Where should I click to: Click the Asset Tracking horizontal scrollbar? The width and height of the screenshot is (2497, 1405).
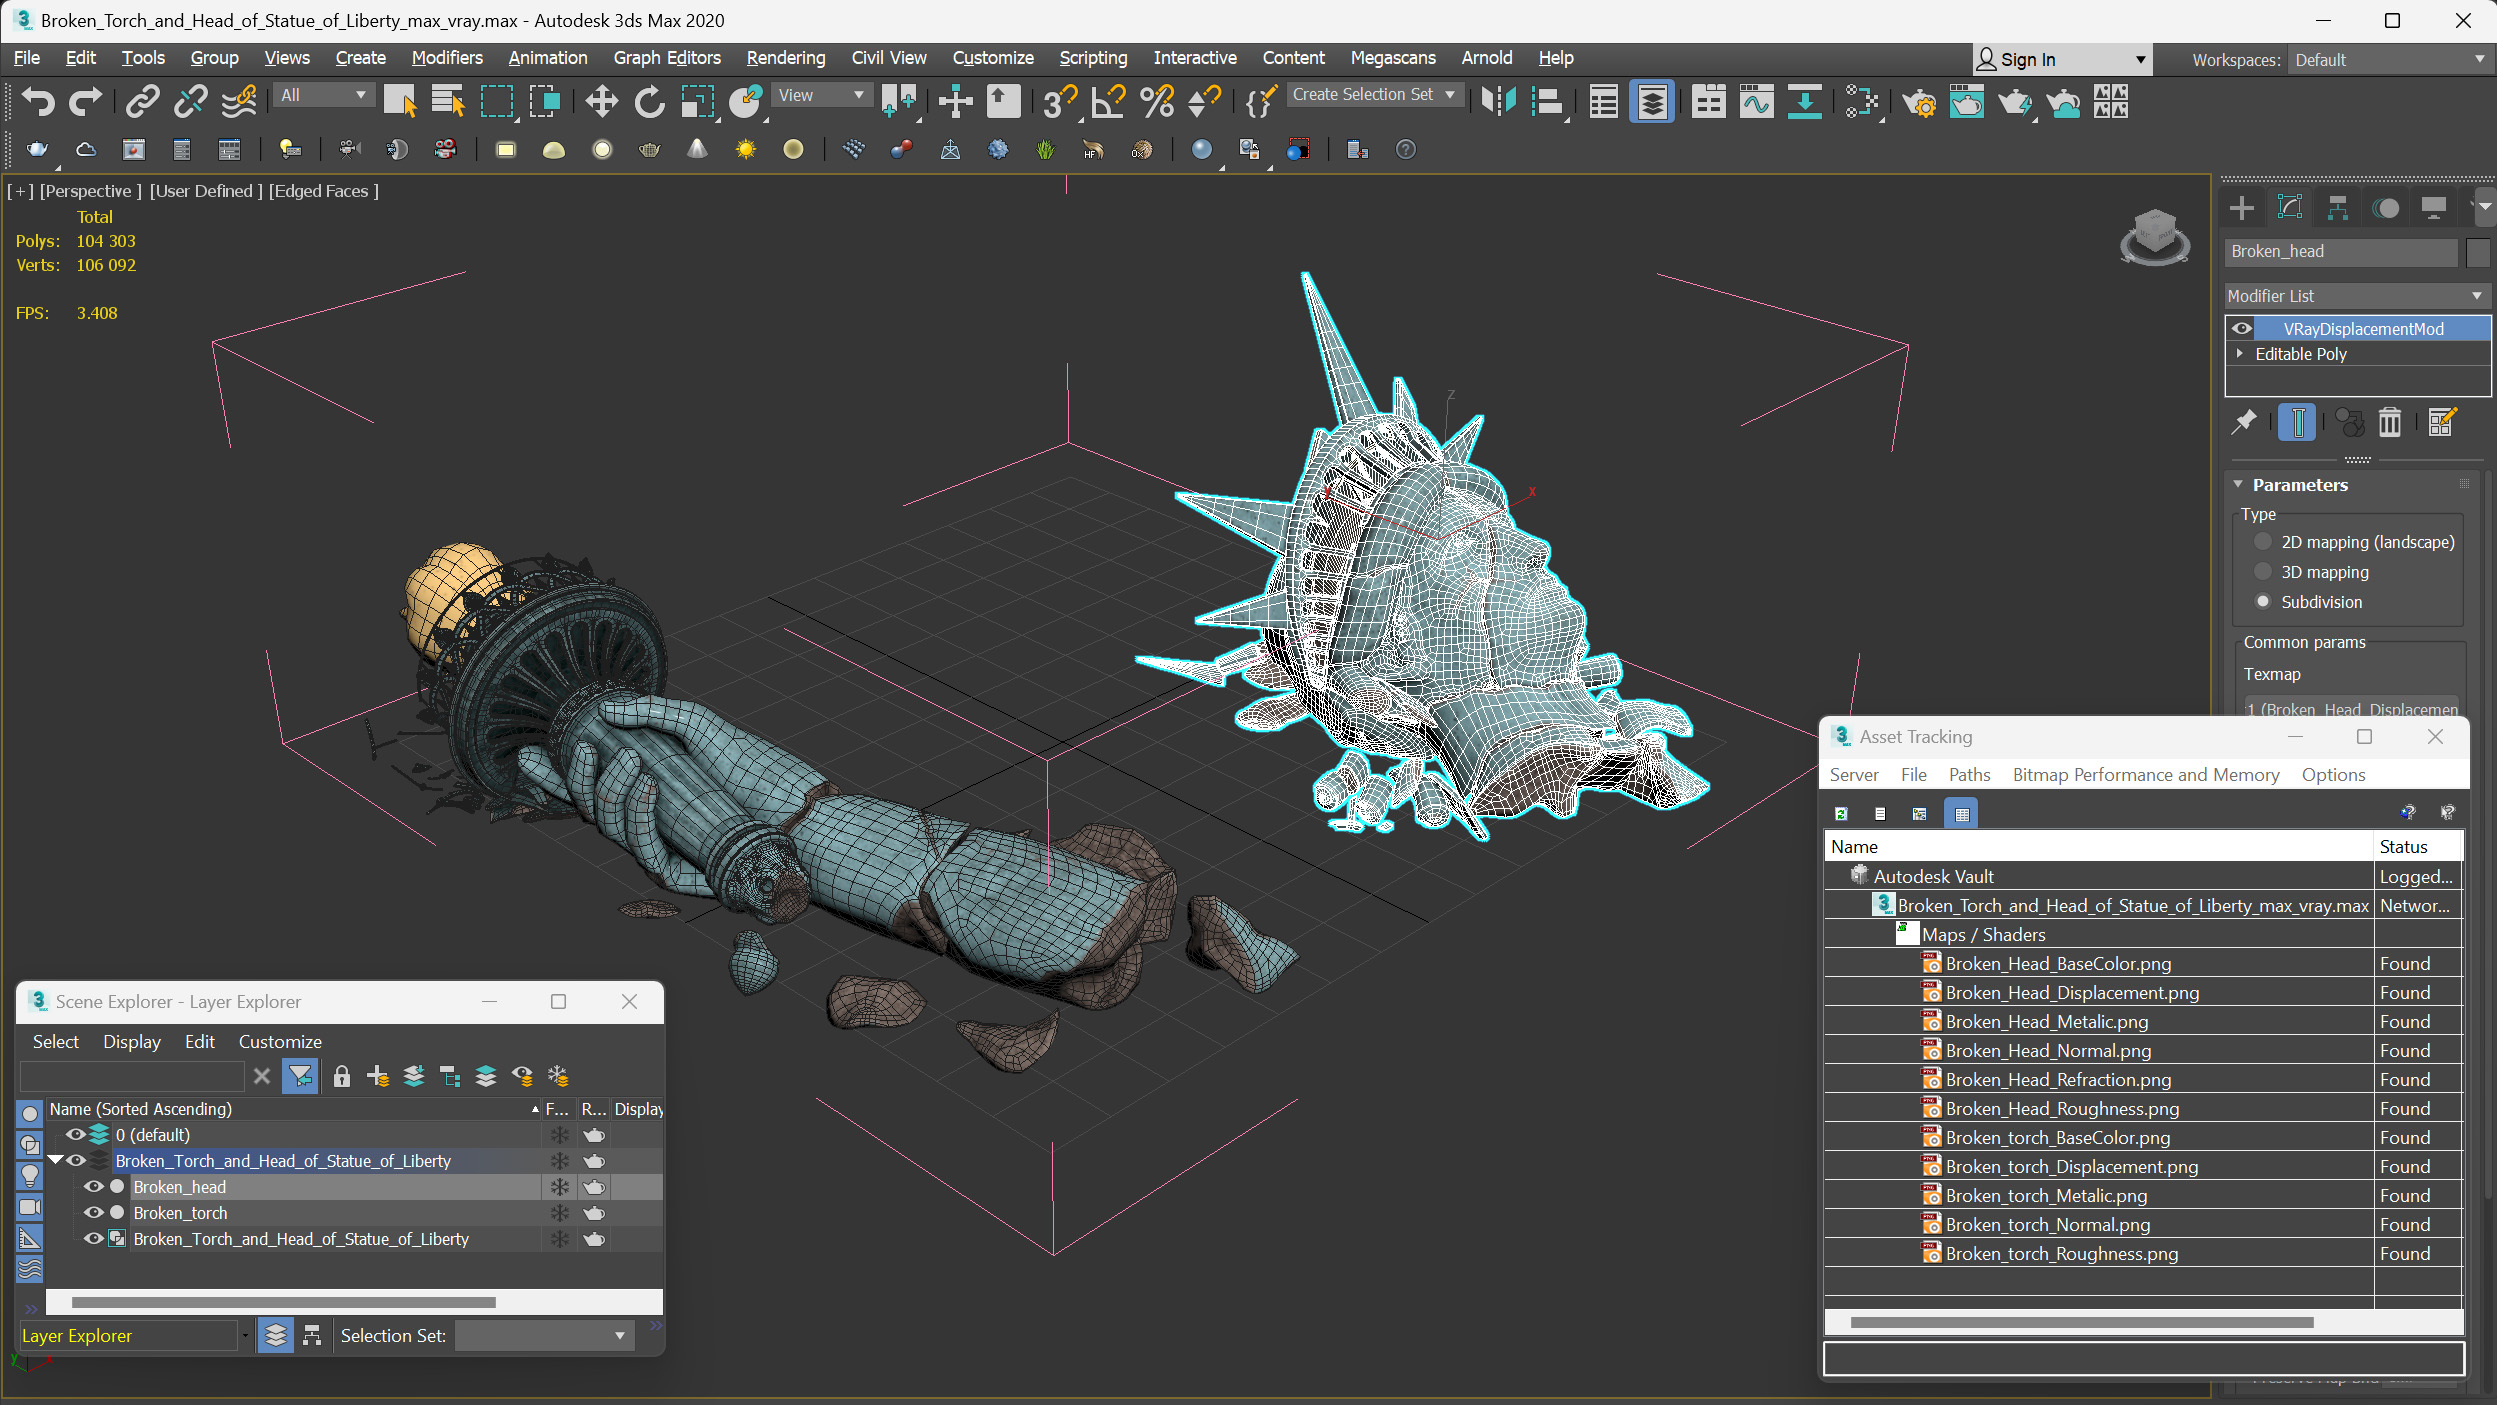tap(2081, 1323)
